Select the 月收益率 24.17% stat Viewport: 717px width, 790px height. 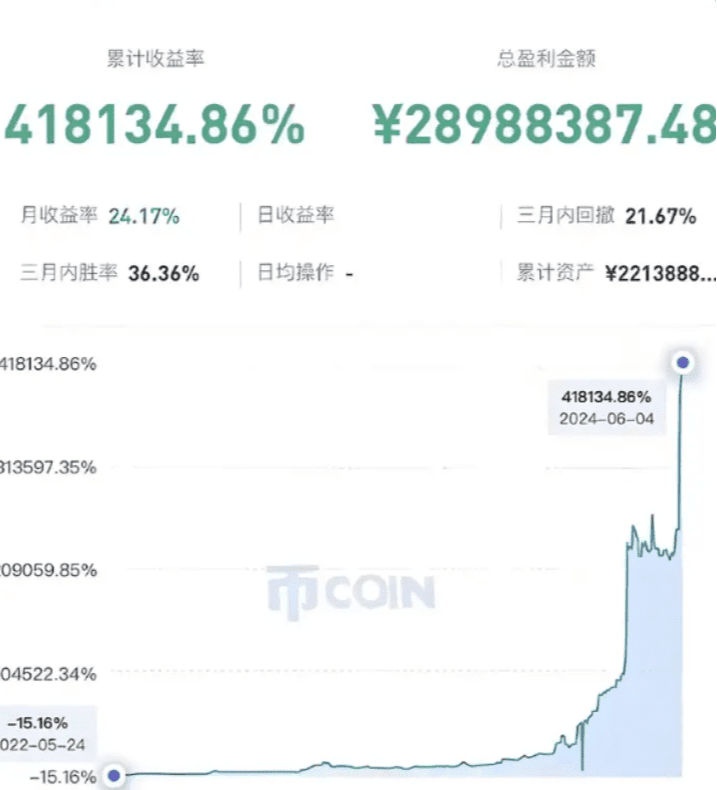tap(100, 216)
